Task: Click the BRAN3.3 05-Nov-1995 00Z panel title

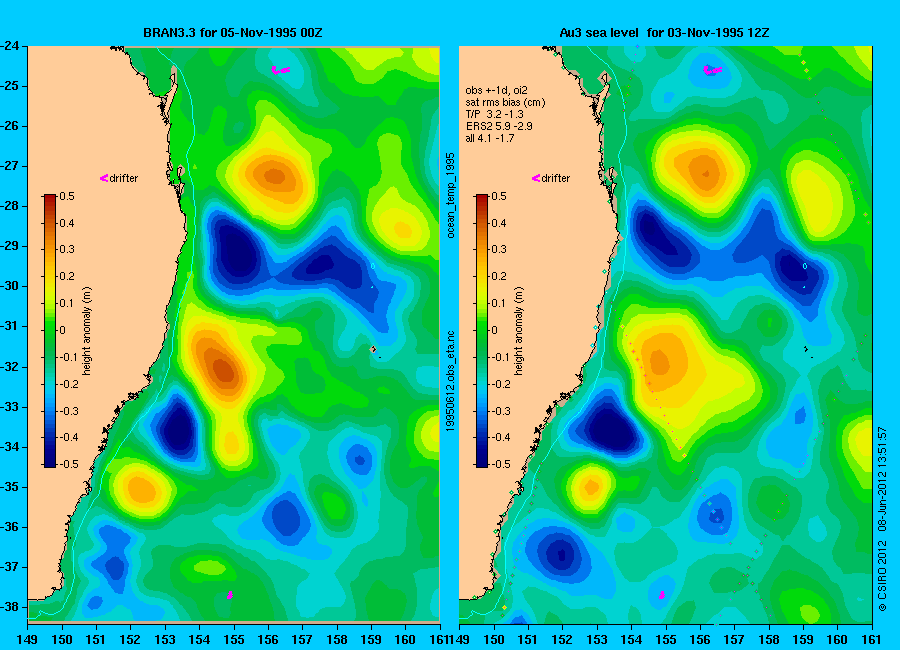Action: pos(232,33)
